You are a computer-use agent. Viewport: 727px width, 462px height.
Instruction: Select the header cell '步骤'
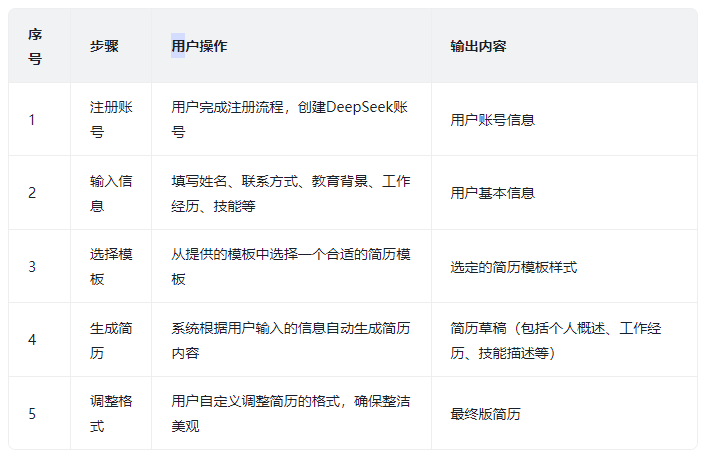(x=111, y=46)
